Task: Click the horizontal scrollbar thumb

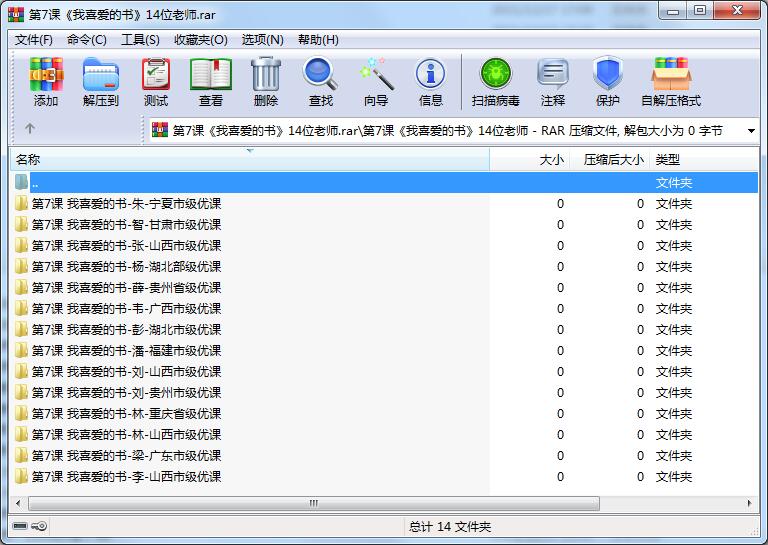Action: point(313,503)
